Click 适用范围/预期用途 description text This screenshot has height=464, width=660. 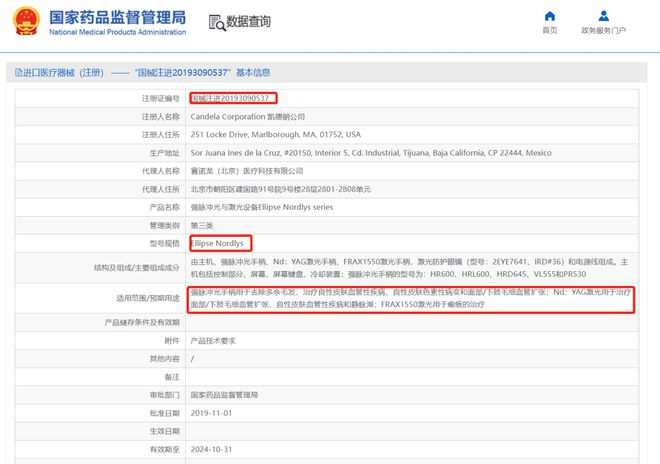point(410,298)
